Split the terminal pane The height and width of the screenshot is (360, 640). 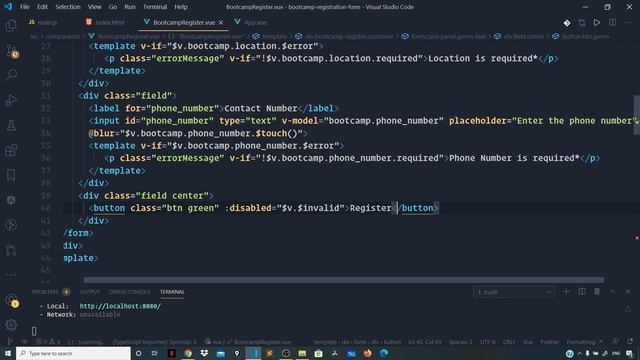click(x=582, y=291)
